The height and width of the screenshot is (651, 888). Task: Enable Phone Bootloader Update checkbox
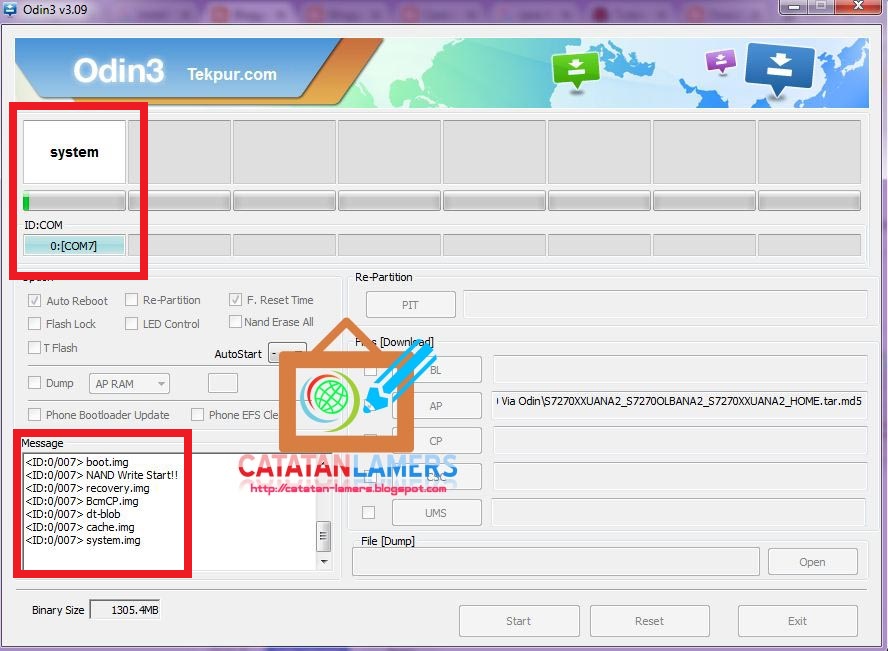(34, 414)
